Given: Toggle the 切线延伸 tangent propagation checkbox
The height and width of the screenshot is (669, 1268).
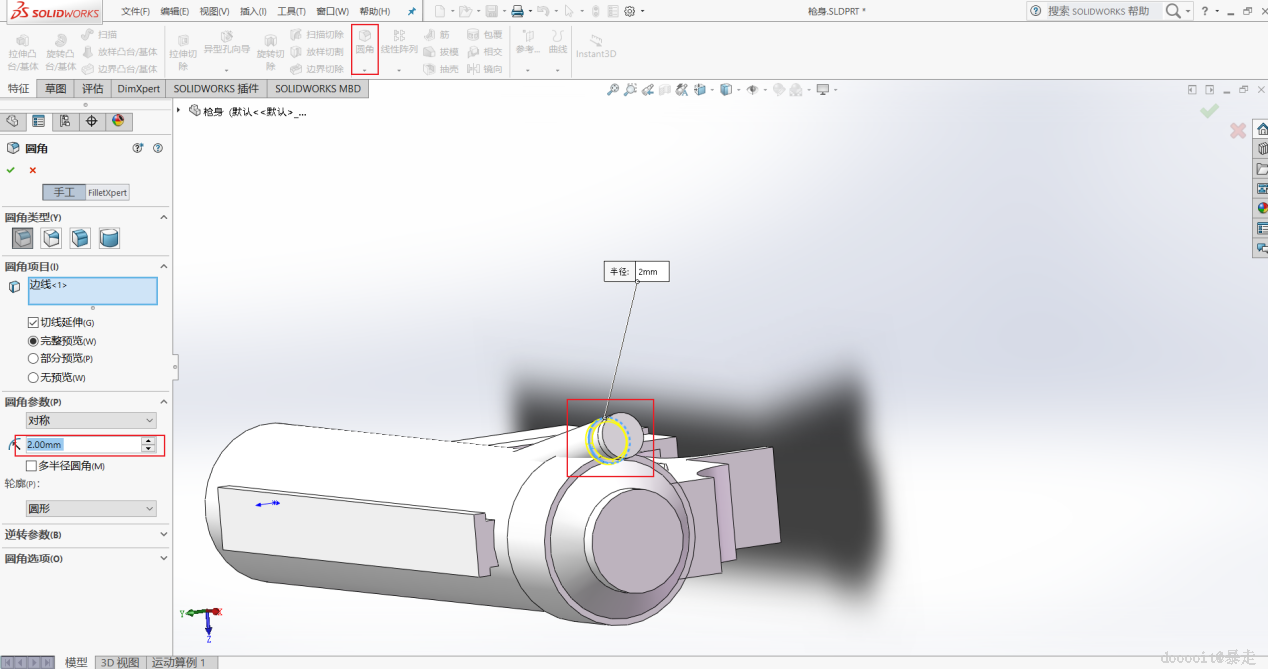Looking at the screenshot, I should coord(33,323).
